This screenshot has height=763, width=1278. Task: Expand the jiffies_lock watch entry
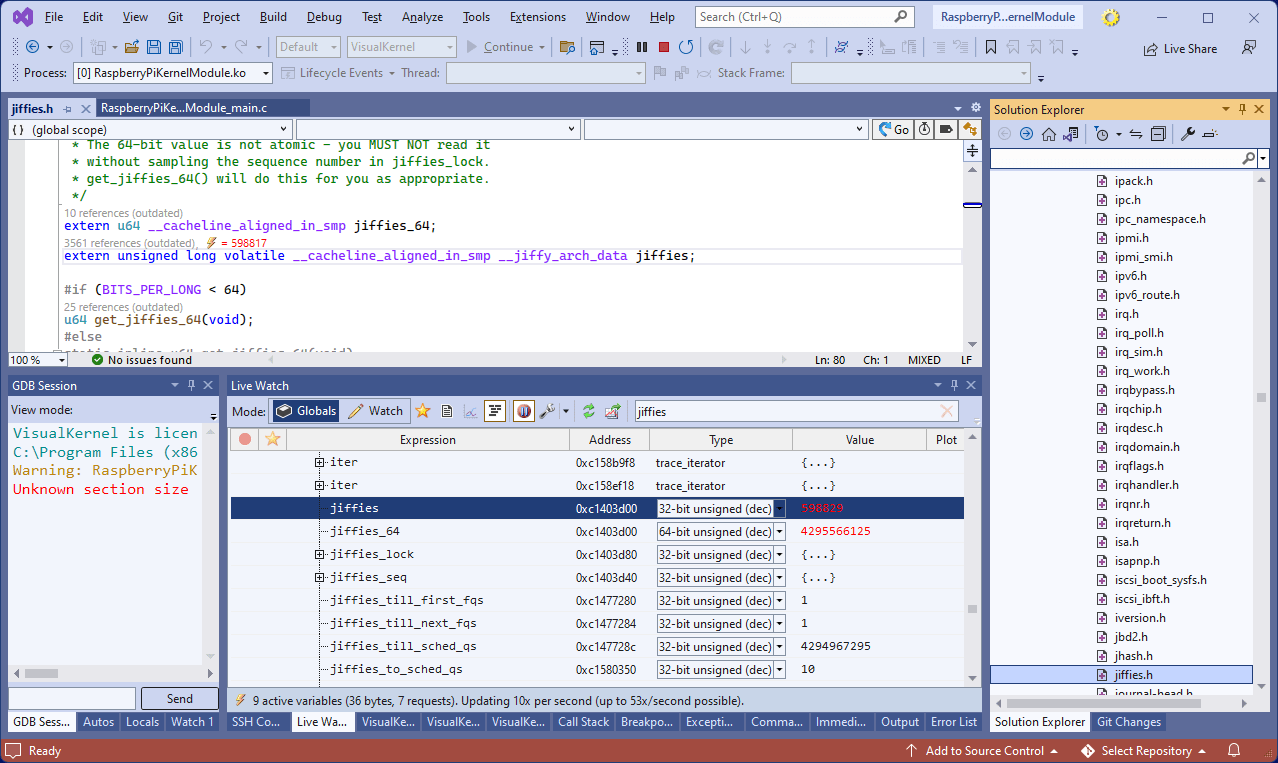tap(318, 553)
